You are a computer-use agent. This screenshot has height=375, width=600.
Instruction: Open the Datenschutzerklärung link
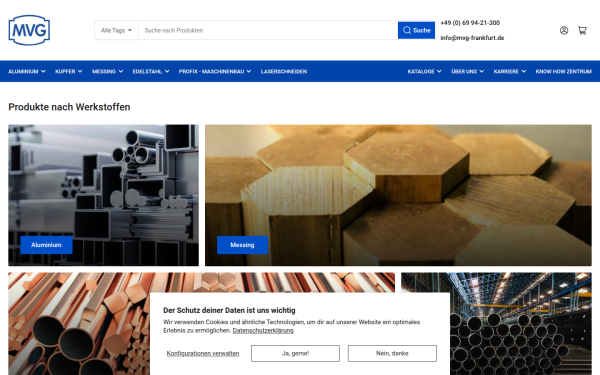coord(263,330)
